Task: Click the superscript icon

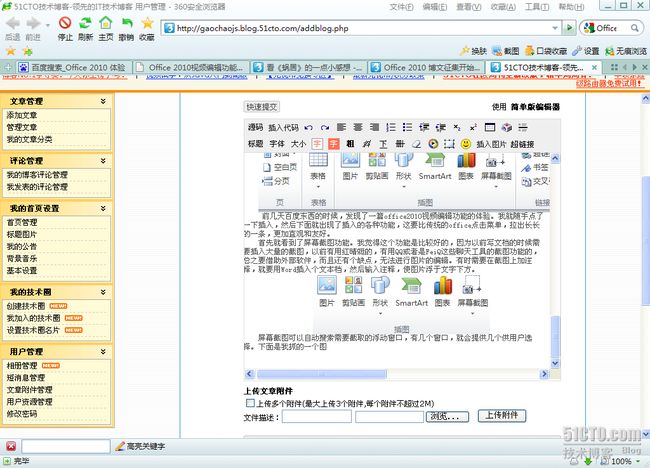Action: point(473,127)
